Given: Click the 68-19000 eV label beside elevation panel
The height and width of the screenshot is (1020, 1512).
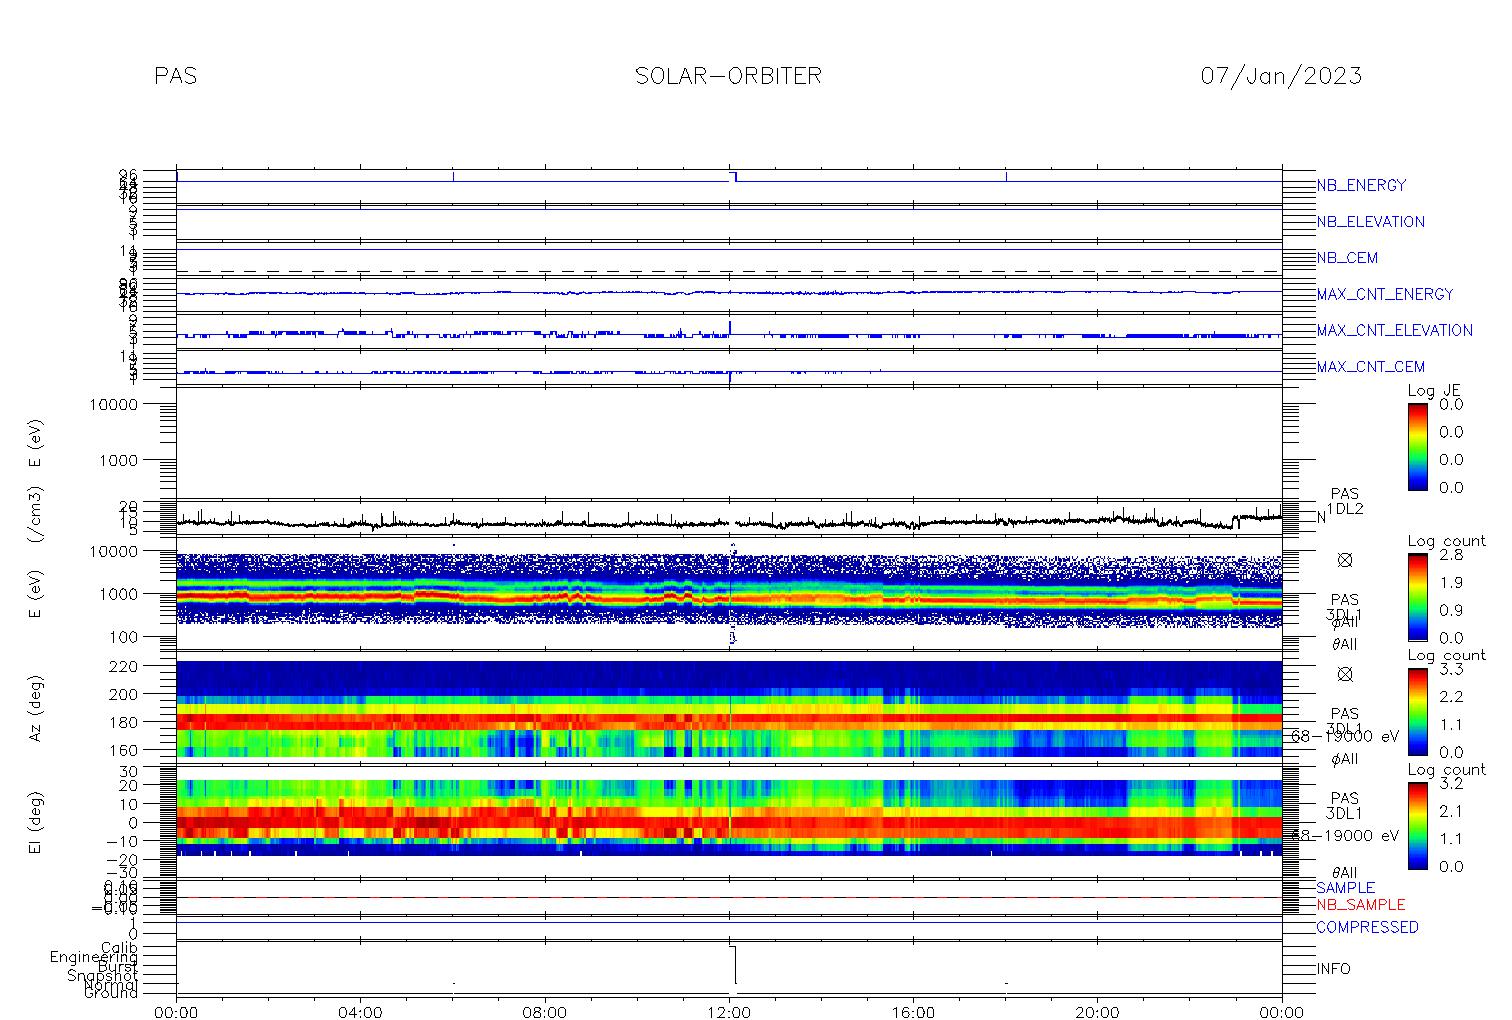Looking at the screenshot, I should [1343, 835].
